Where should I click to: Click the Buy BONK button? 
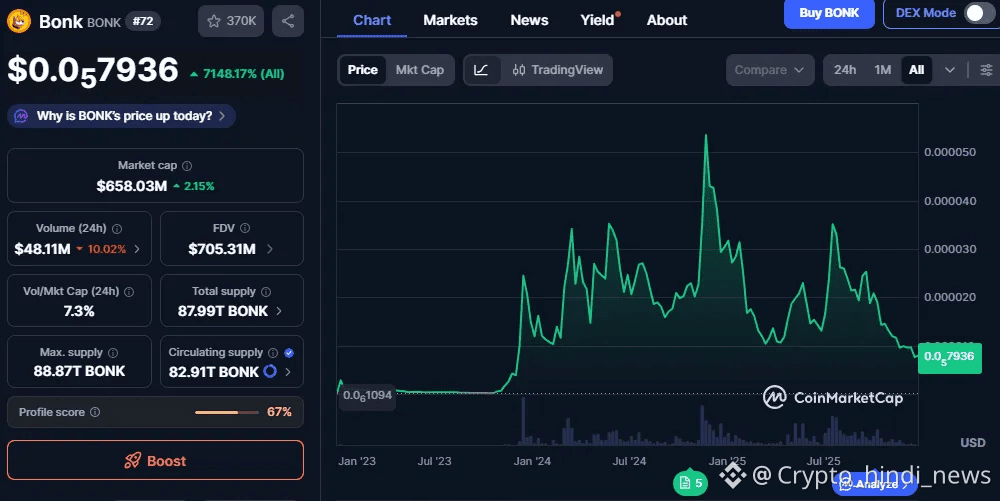click(829, 13)
